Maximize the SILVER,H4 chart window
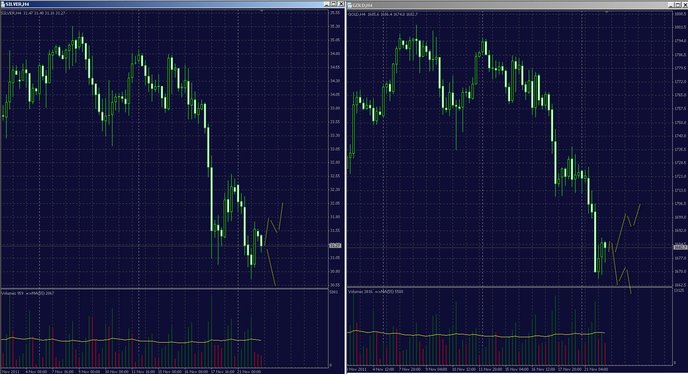Screen dimensions: 688x374 333,4
